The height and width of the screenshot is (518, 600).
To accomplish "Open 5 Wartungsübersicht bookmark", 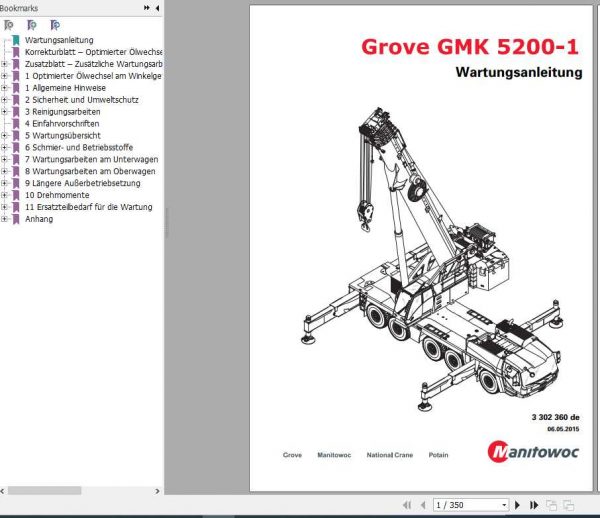I will point(63,135).
